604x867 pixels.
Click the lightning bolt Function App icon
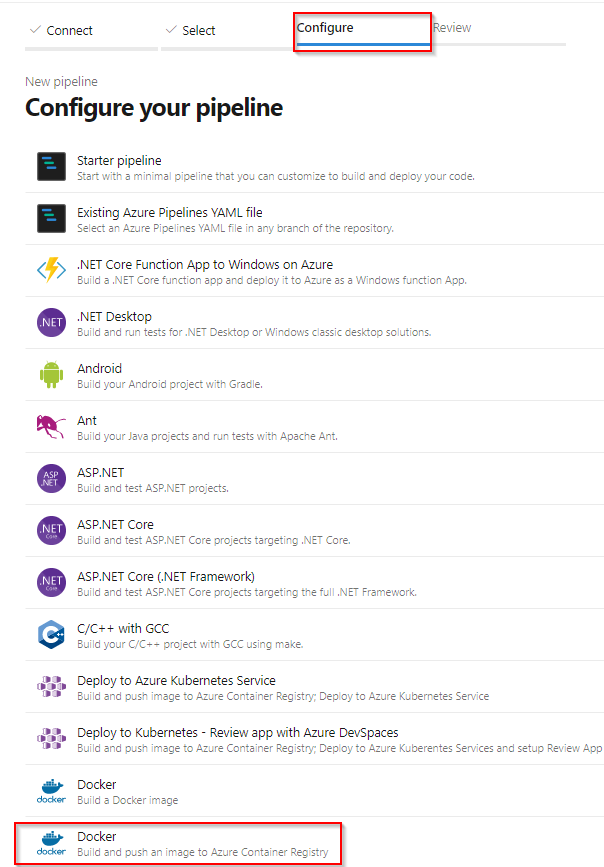(51, 270)
